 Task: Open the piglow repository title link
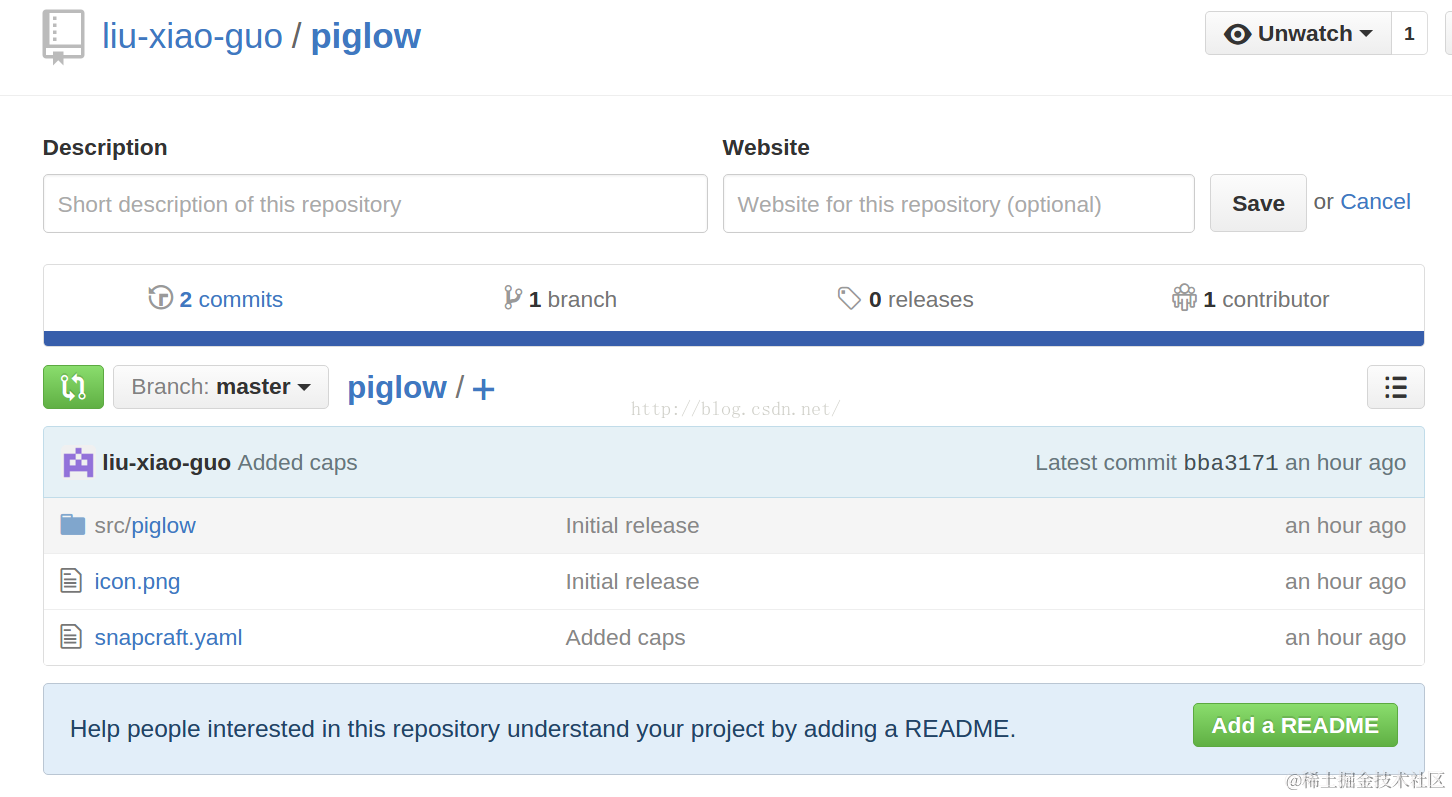click(366, 36)
